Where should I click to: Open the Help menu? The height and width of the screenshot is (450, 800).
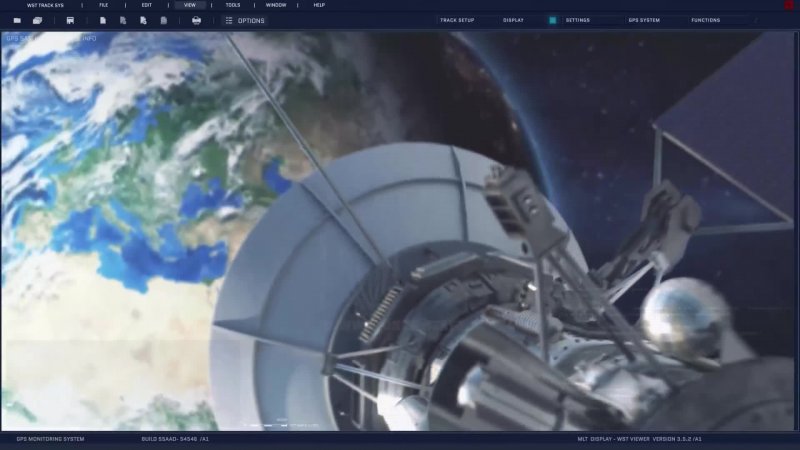(319, 5)
